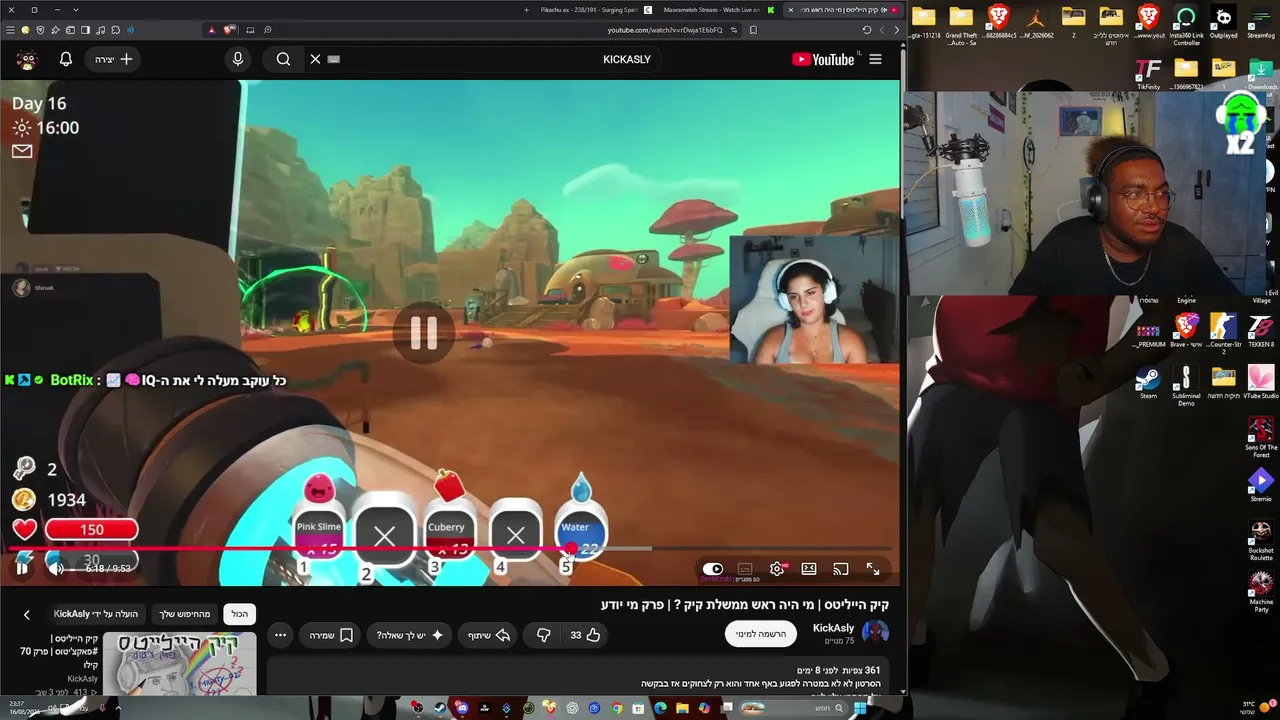The height and width of the screenshot is (720, 1280).
Task: Open the YouTube logo home link
Action: click(823, 59)
